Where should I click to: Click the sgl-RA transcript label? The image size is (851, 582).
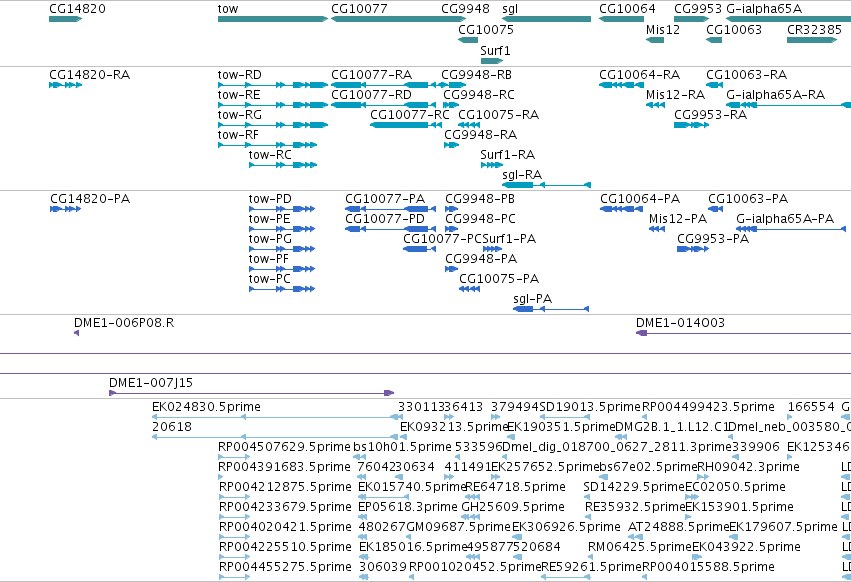(x=522, y=175)
